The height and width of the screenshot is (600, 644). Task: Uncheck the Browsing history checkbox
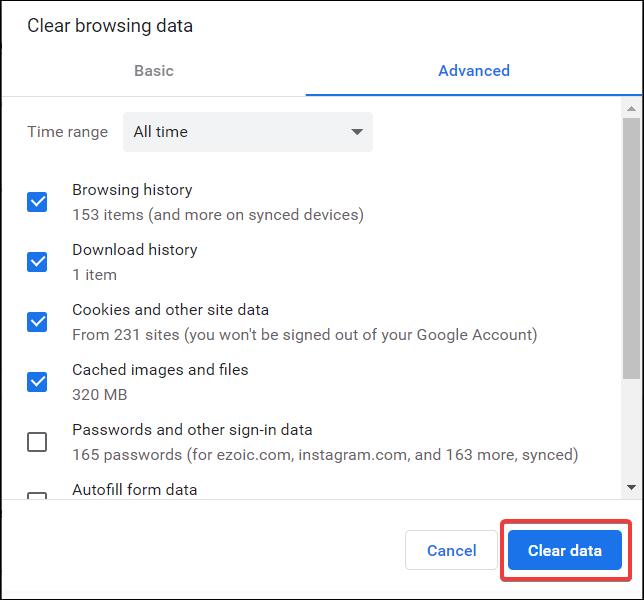click(x=37, y=202)
